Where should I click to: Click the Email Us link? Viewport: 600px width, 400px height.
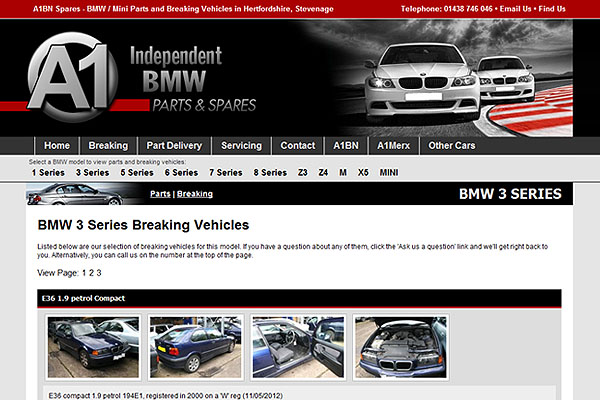tap(515, 9)
